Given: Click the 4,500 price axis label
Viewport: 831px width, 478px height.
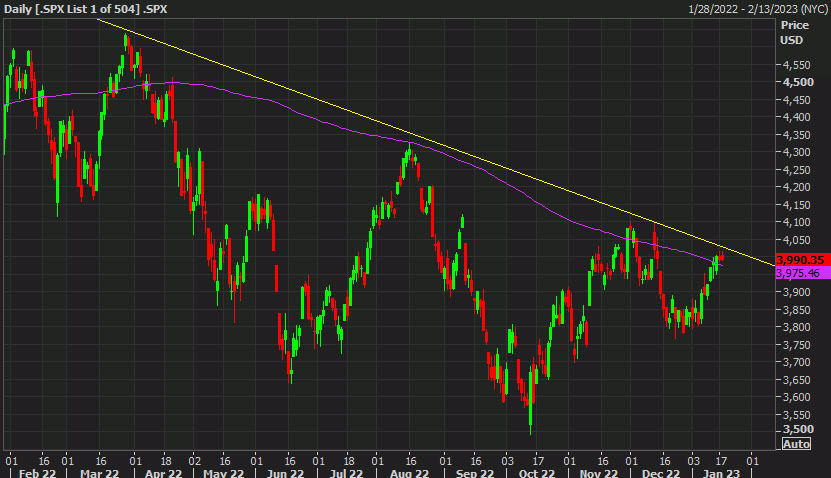Looking at the screenshot, I should pos(798,82).
